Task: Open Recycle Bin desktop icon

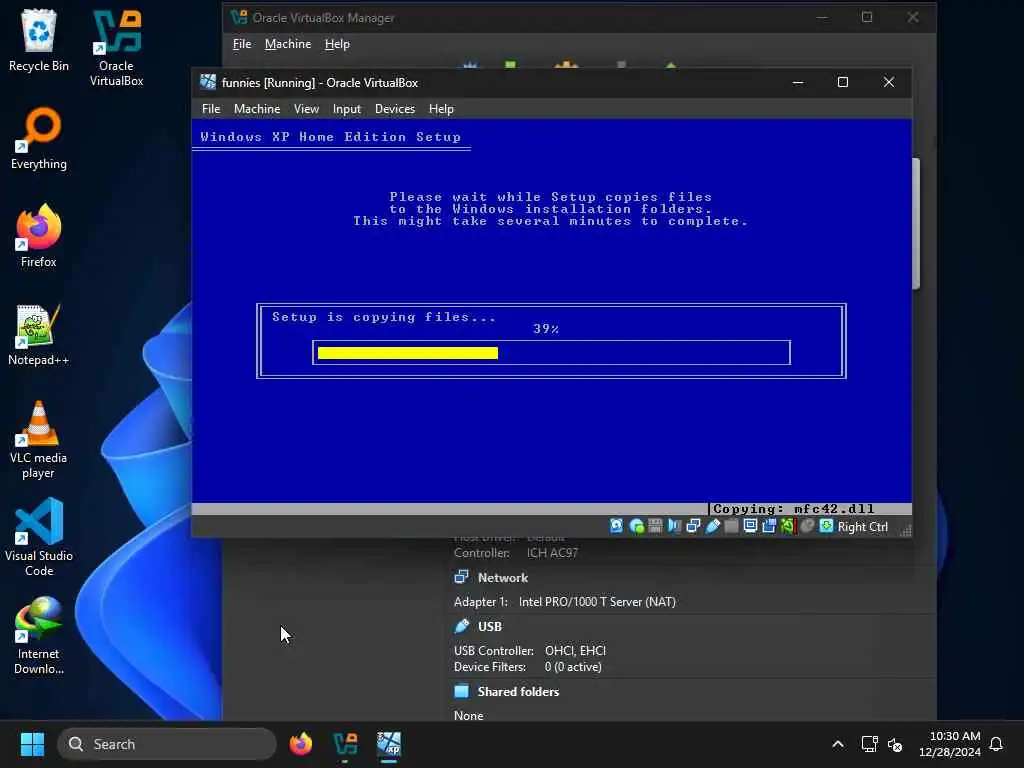Action: [x=39, y=40]
